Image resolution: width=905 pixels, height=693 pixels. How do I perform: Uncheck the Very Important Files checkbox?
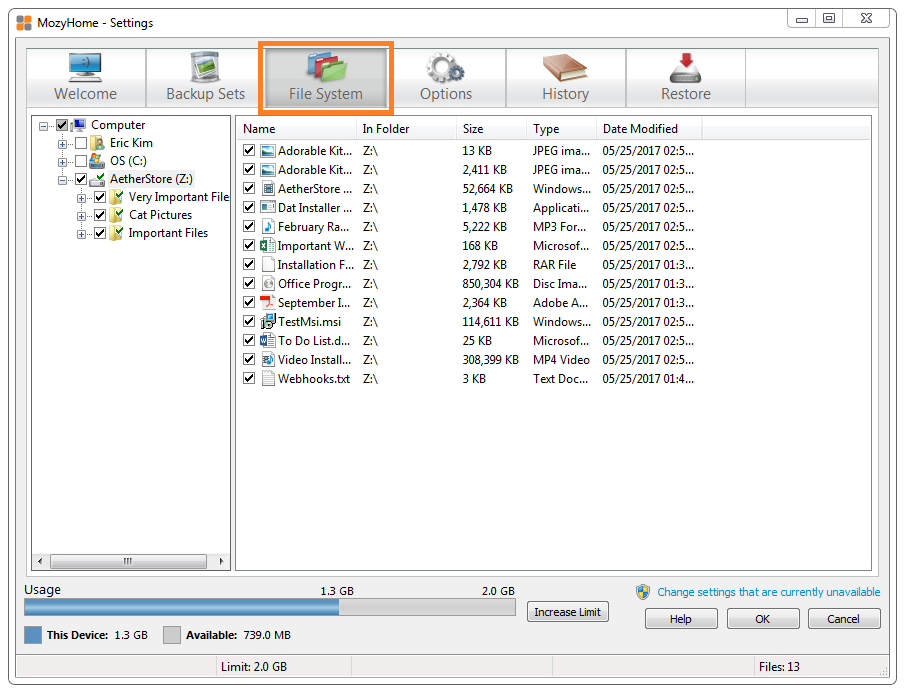click(x=100, y=197)
